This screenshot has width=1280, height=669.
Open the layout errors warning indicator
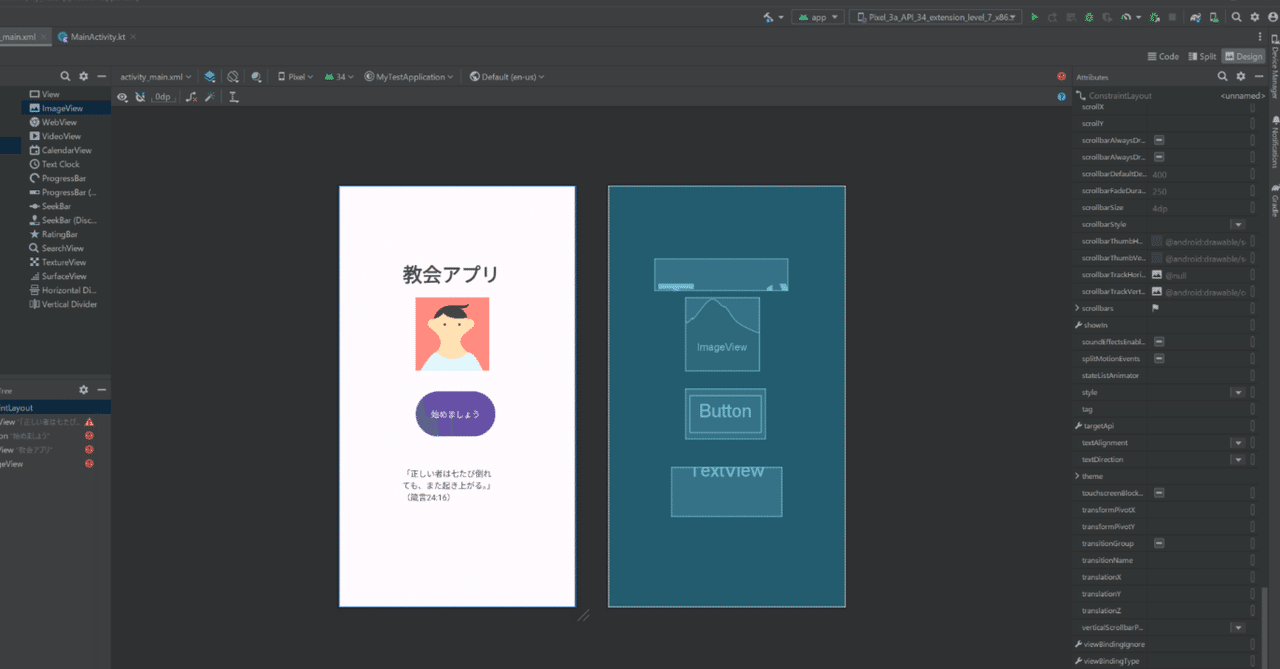1060,76
